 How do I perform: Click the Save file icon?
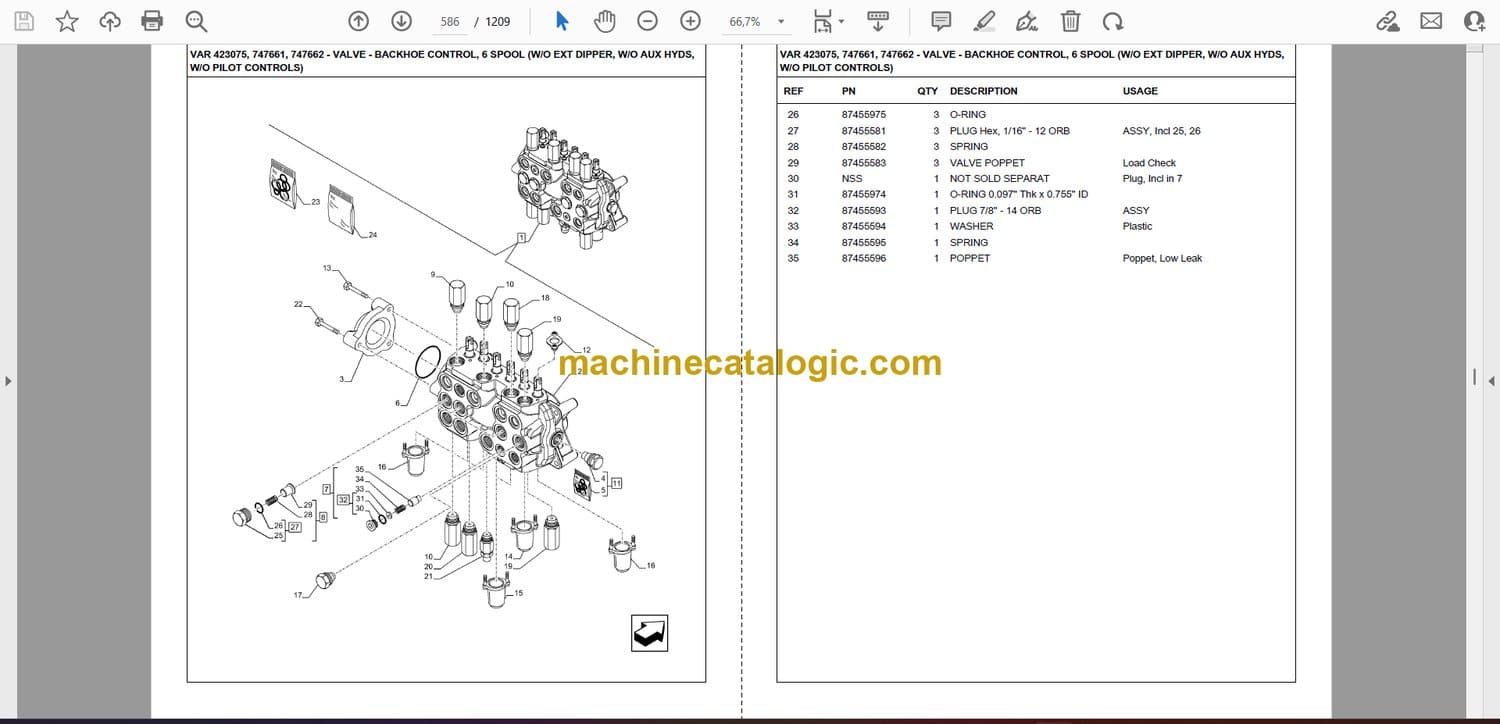(24, 21)
